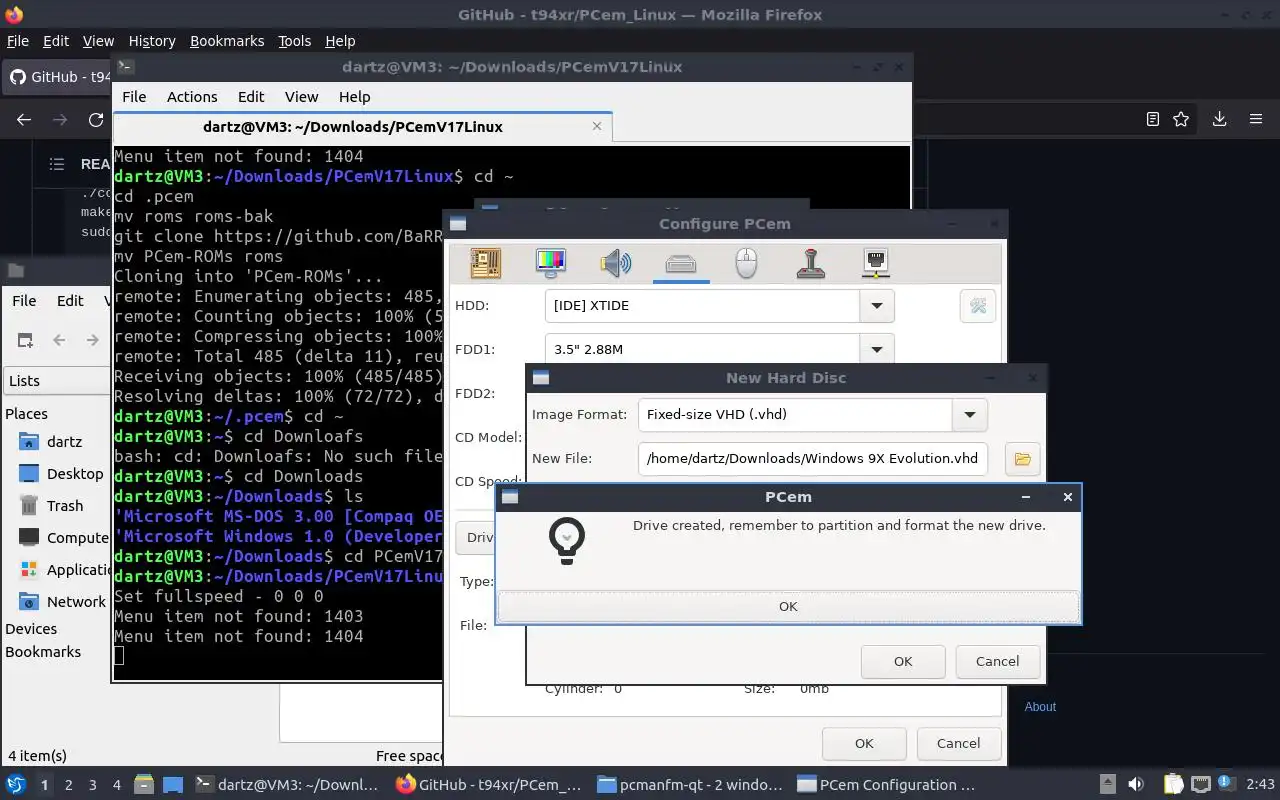Click the folder browse icon beside New File
Screen dimensions: 1280x800
click(x=1022, y=459)
